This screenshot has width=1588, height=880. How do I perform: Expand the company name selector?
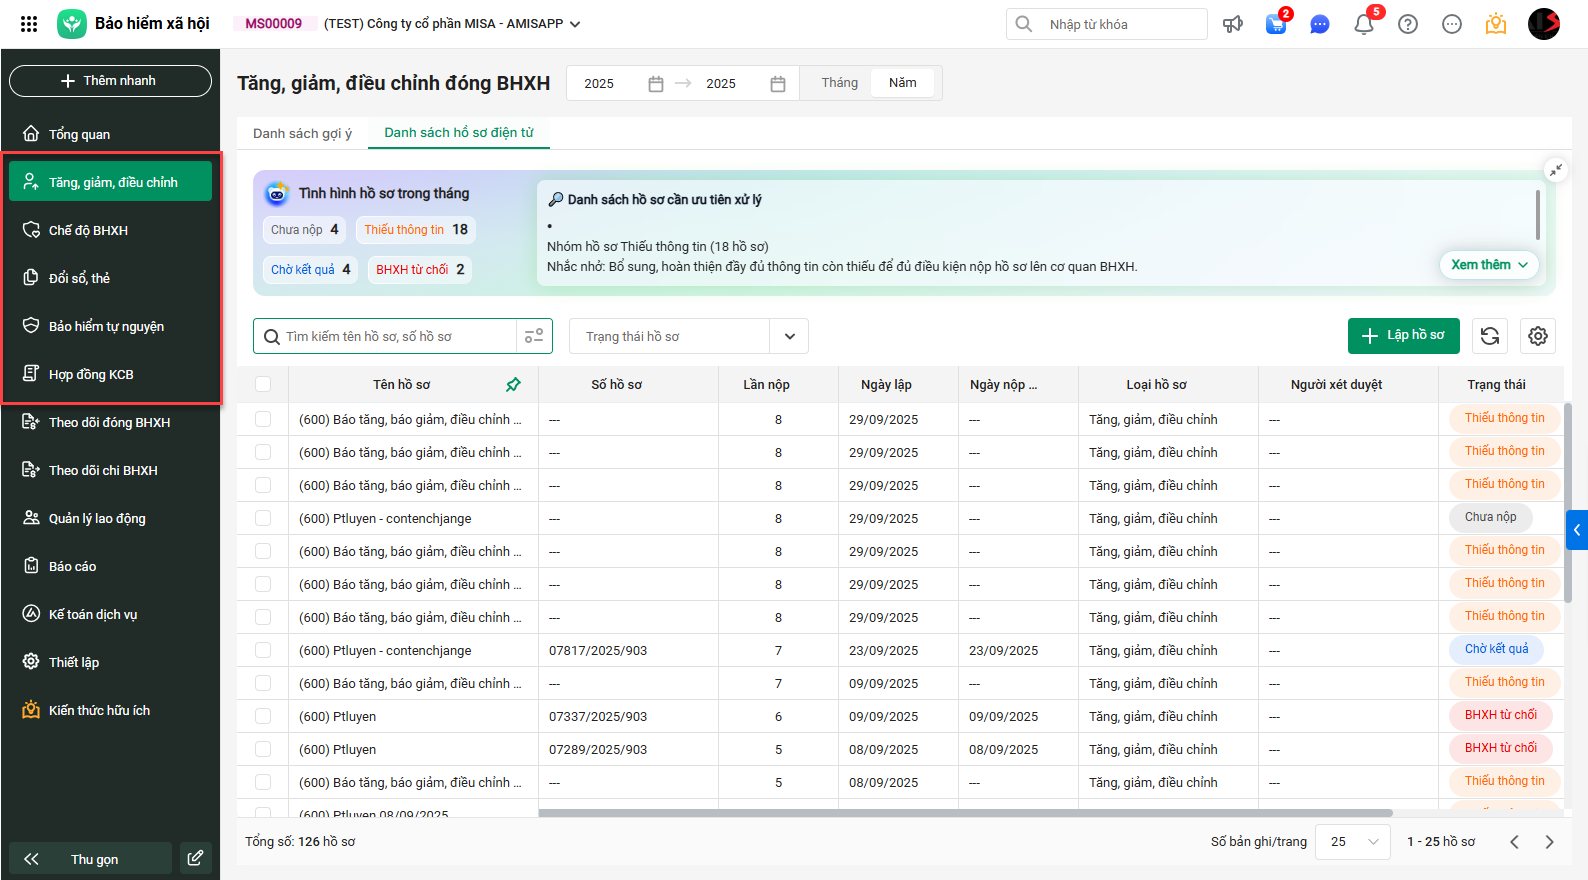pyautogui.click(x=575, y=24)
